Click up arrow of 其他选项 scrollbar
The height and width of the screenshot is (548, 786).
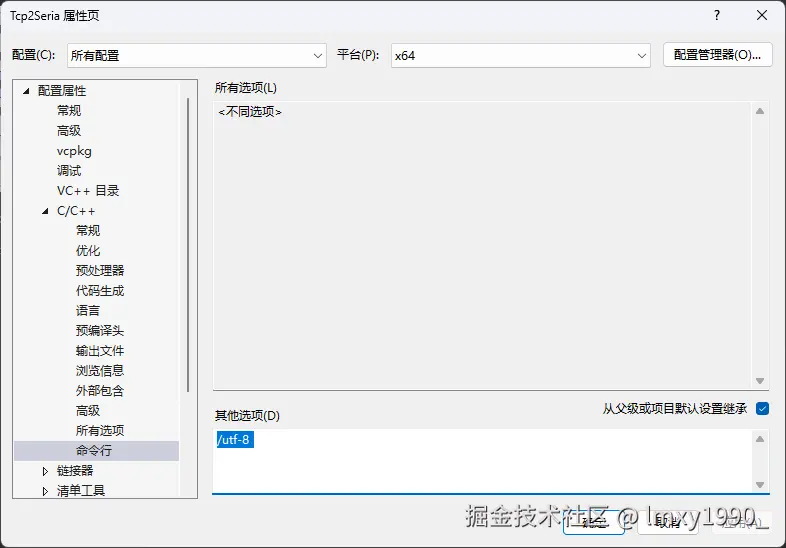[760, 439]
